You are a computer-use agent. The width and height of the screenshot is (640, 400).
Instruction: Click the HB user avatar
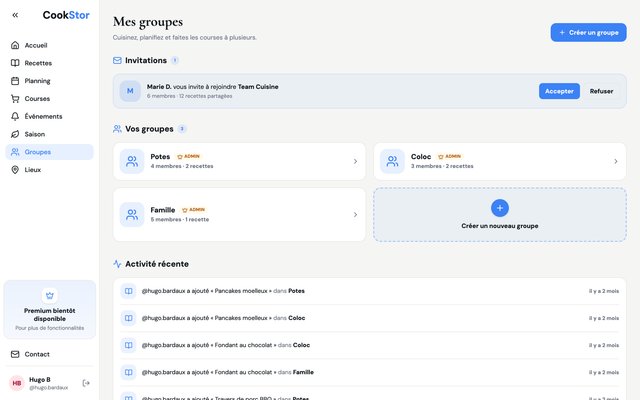click(17, 383)
